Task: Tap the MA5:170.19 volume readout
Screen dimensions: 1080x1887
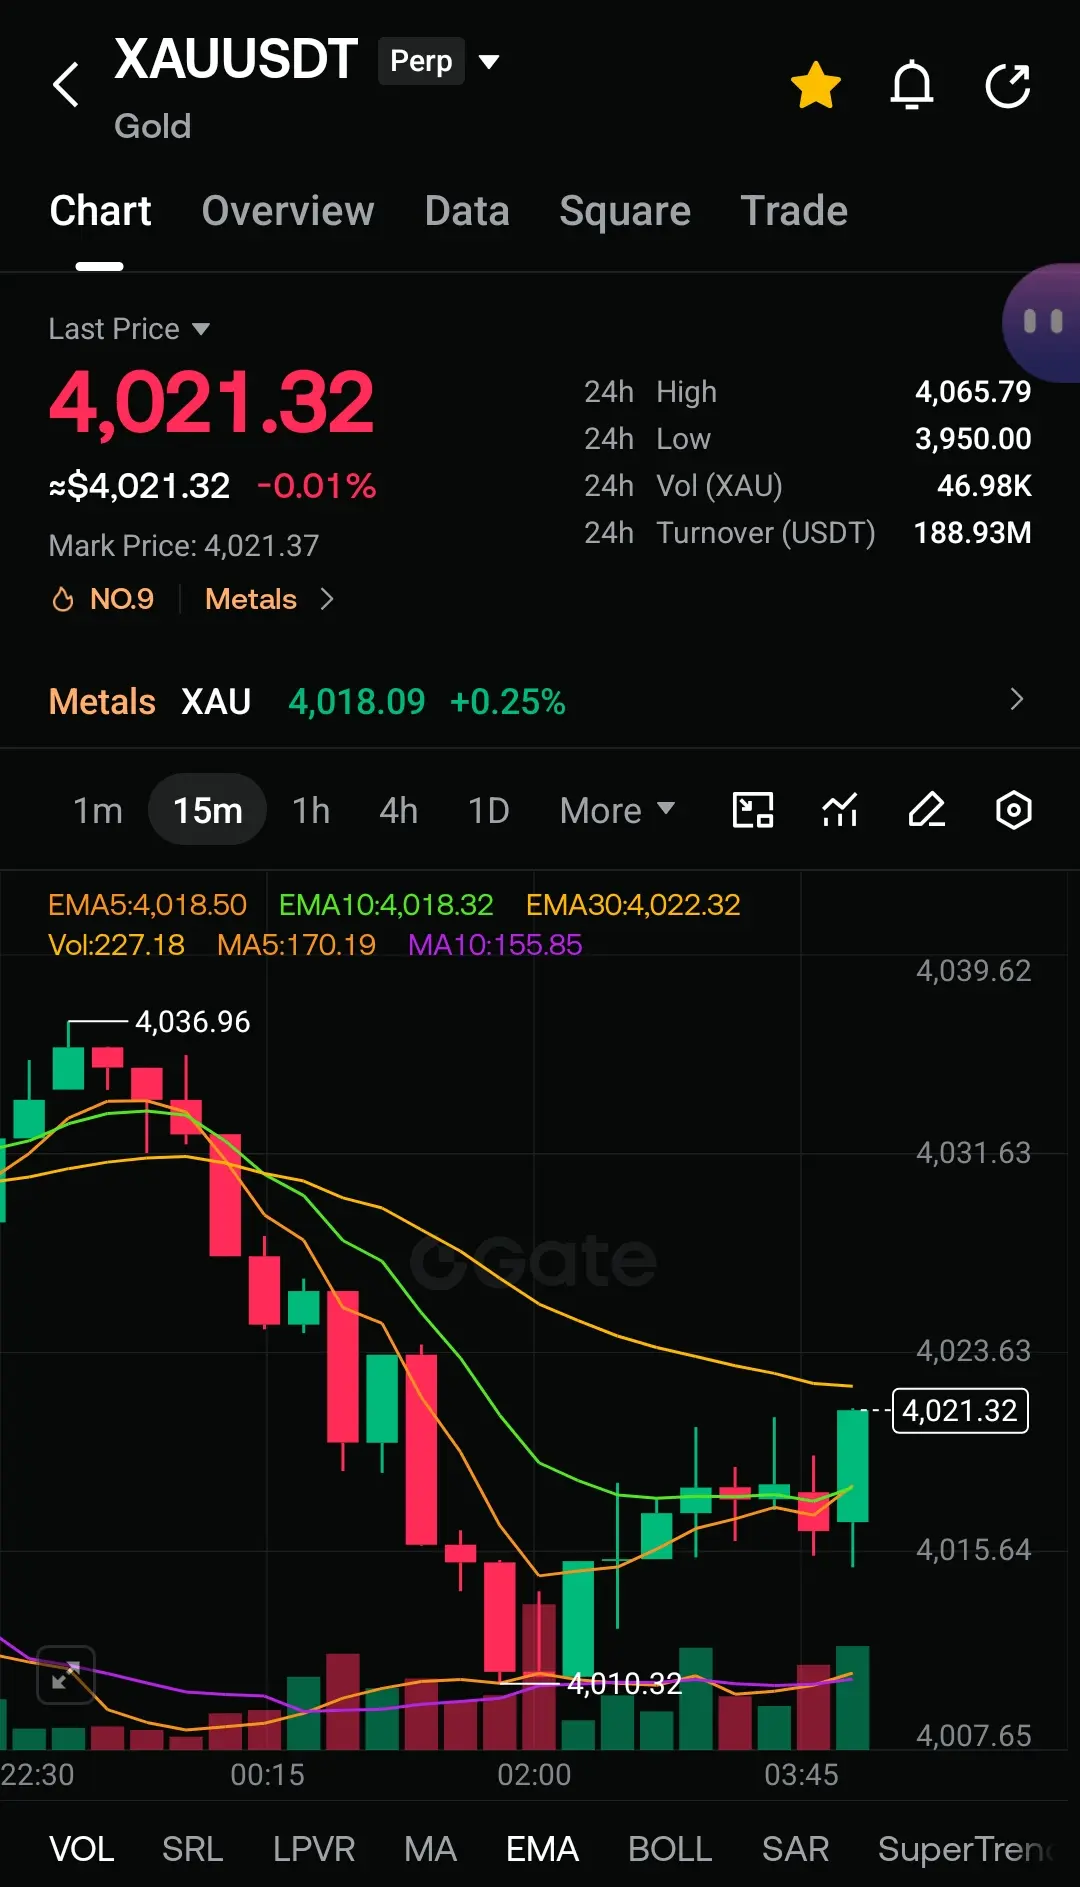Action: tap(296, 945)
